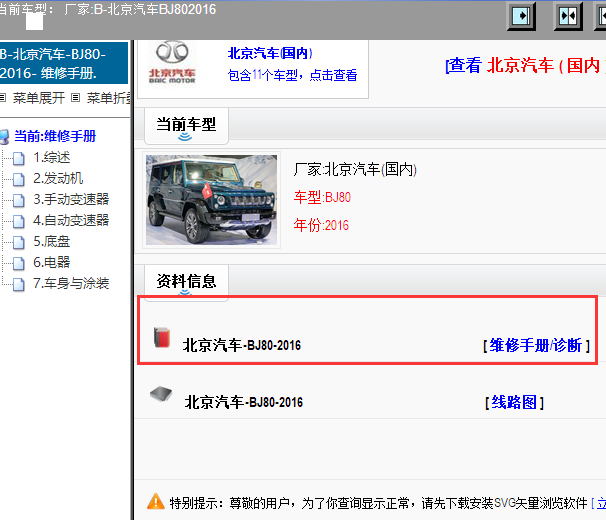This screenshot has height=520, width=606.
Task: Open the 2.发动机 section
Action: [58, 178]
